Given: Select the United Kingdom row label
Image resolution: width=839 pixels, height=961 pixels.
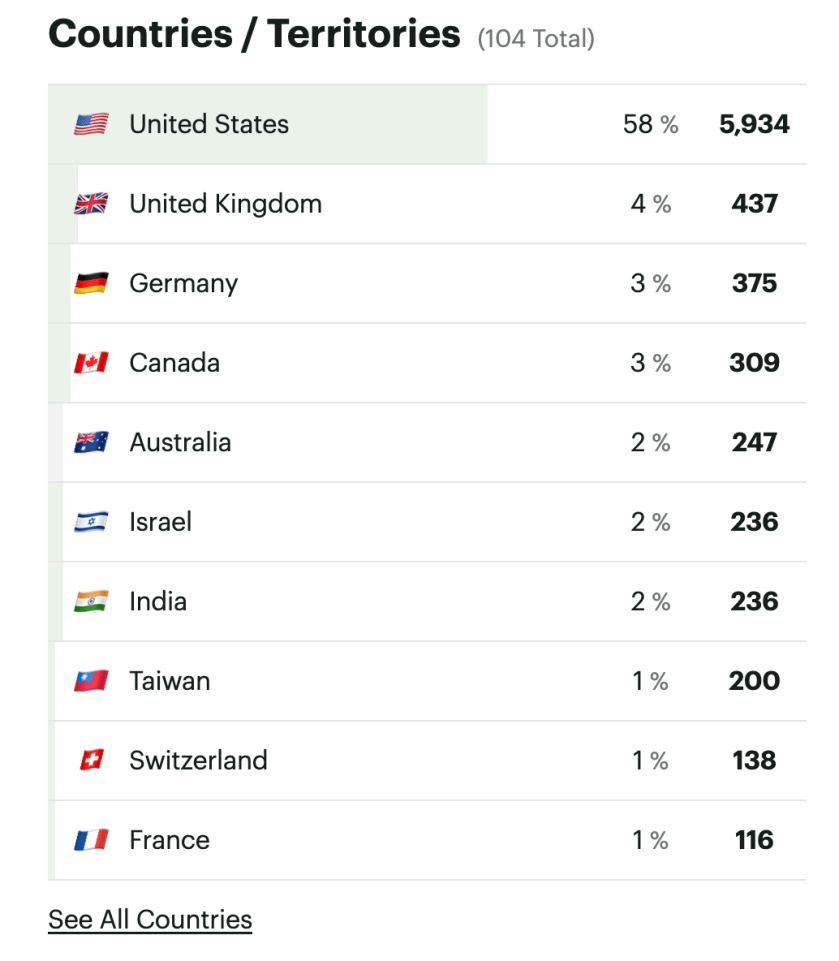Looking at the screenshot, I should tap(225, 204).
